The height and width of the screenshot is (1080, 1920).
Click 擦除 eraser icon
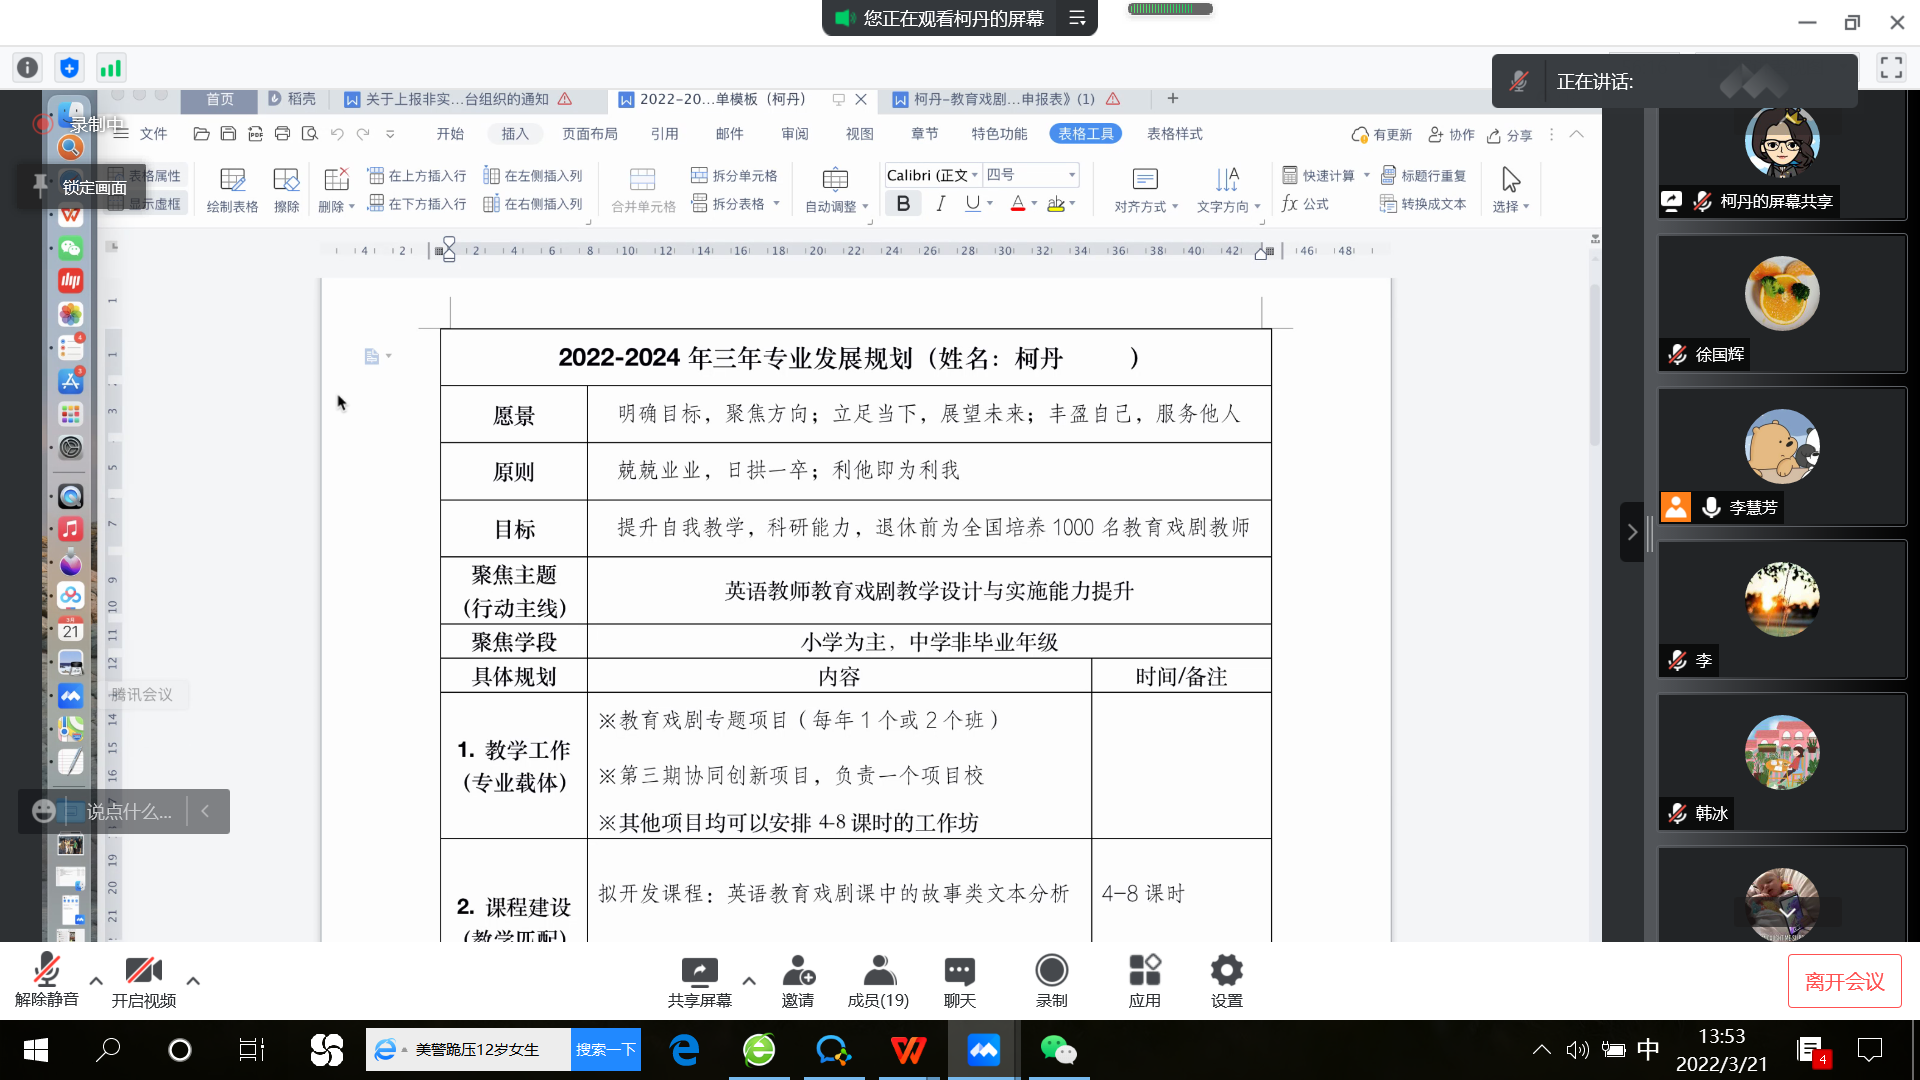pos(286,190)
